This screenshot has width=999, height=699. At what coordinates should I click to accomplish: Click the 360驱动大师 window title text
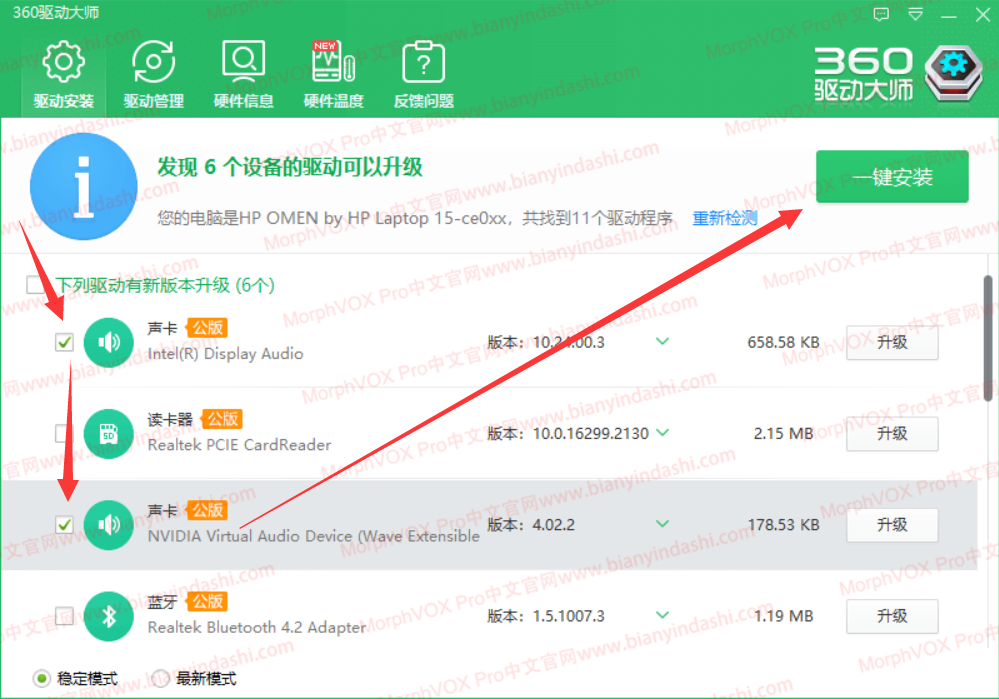[55, 13]
